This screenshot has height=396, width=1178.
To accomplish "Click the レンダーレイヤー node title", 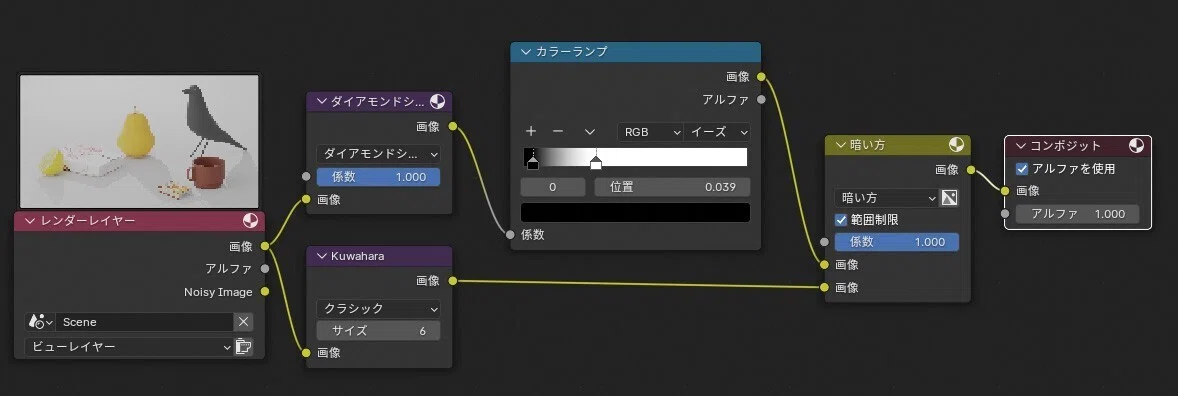I will pyautogui.click(x=87, y=221).
